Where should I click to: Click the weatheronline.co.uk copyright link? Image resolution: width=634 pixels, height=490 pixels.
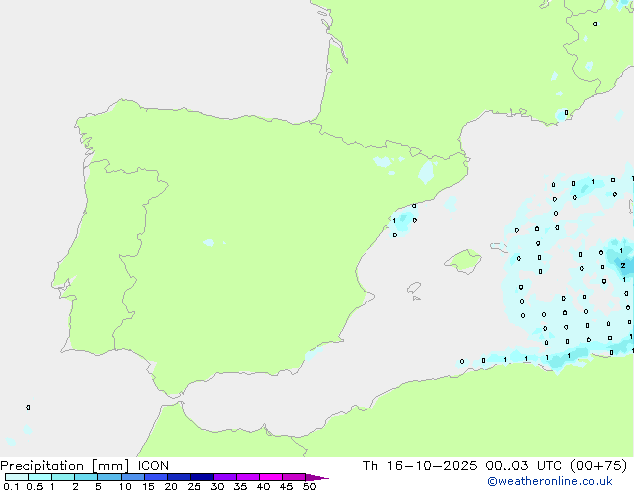pos(550,481)
